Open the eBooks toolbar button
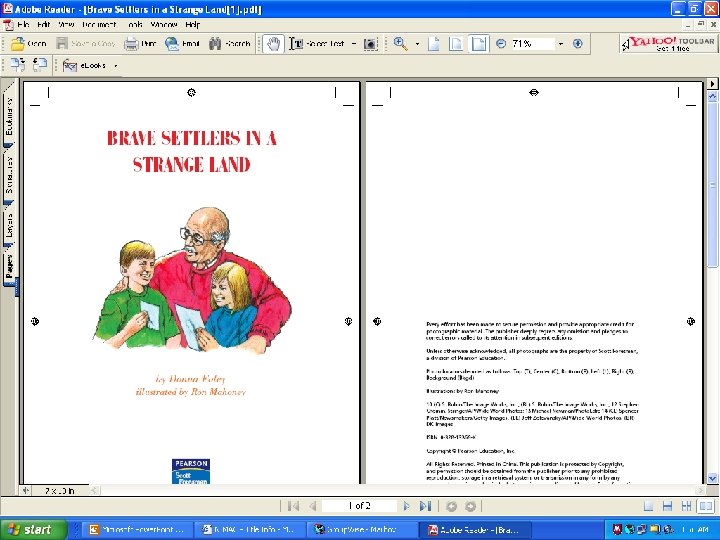Screen dimensions: 720x540 (x=84, y=66)
